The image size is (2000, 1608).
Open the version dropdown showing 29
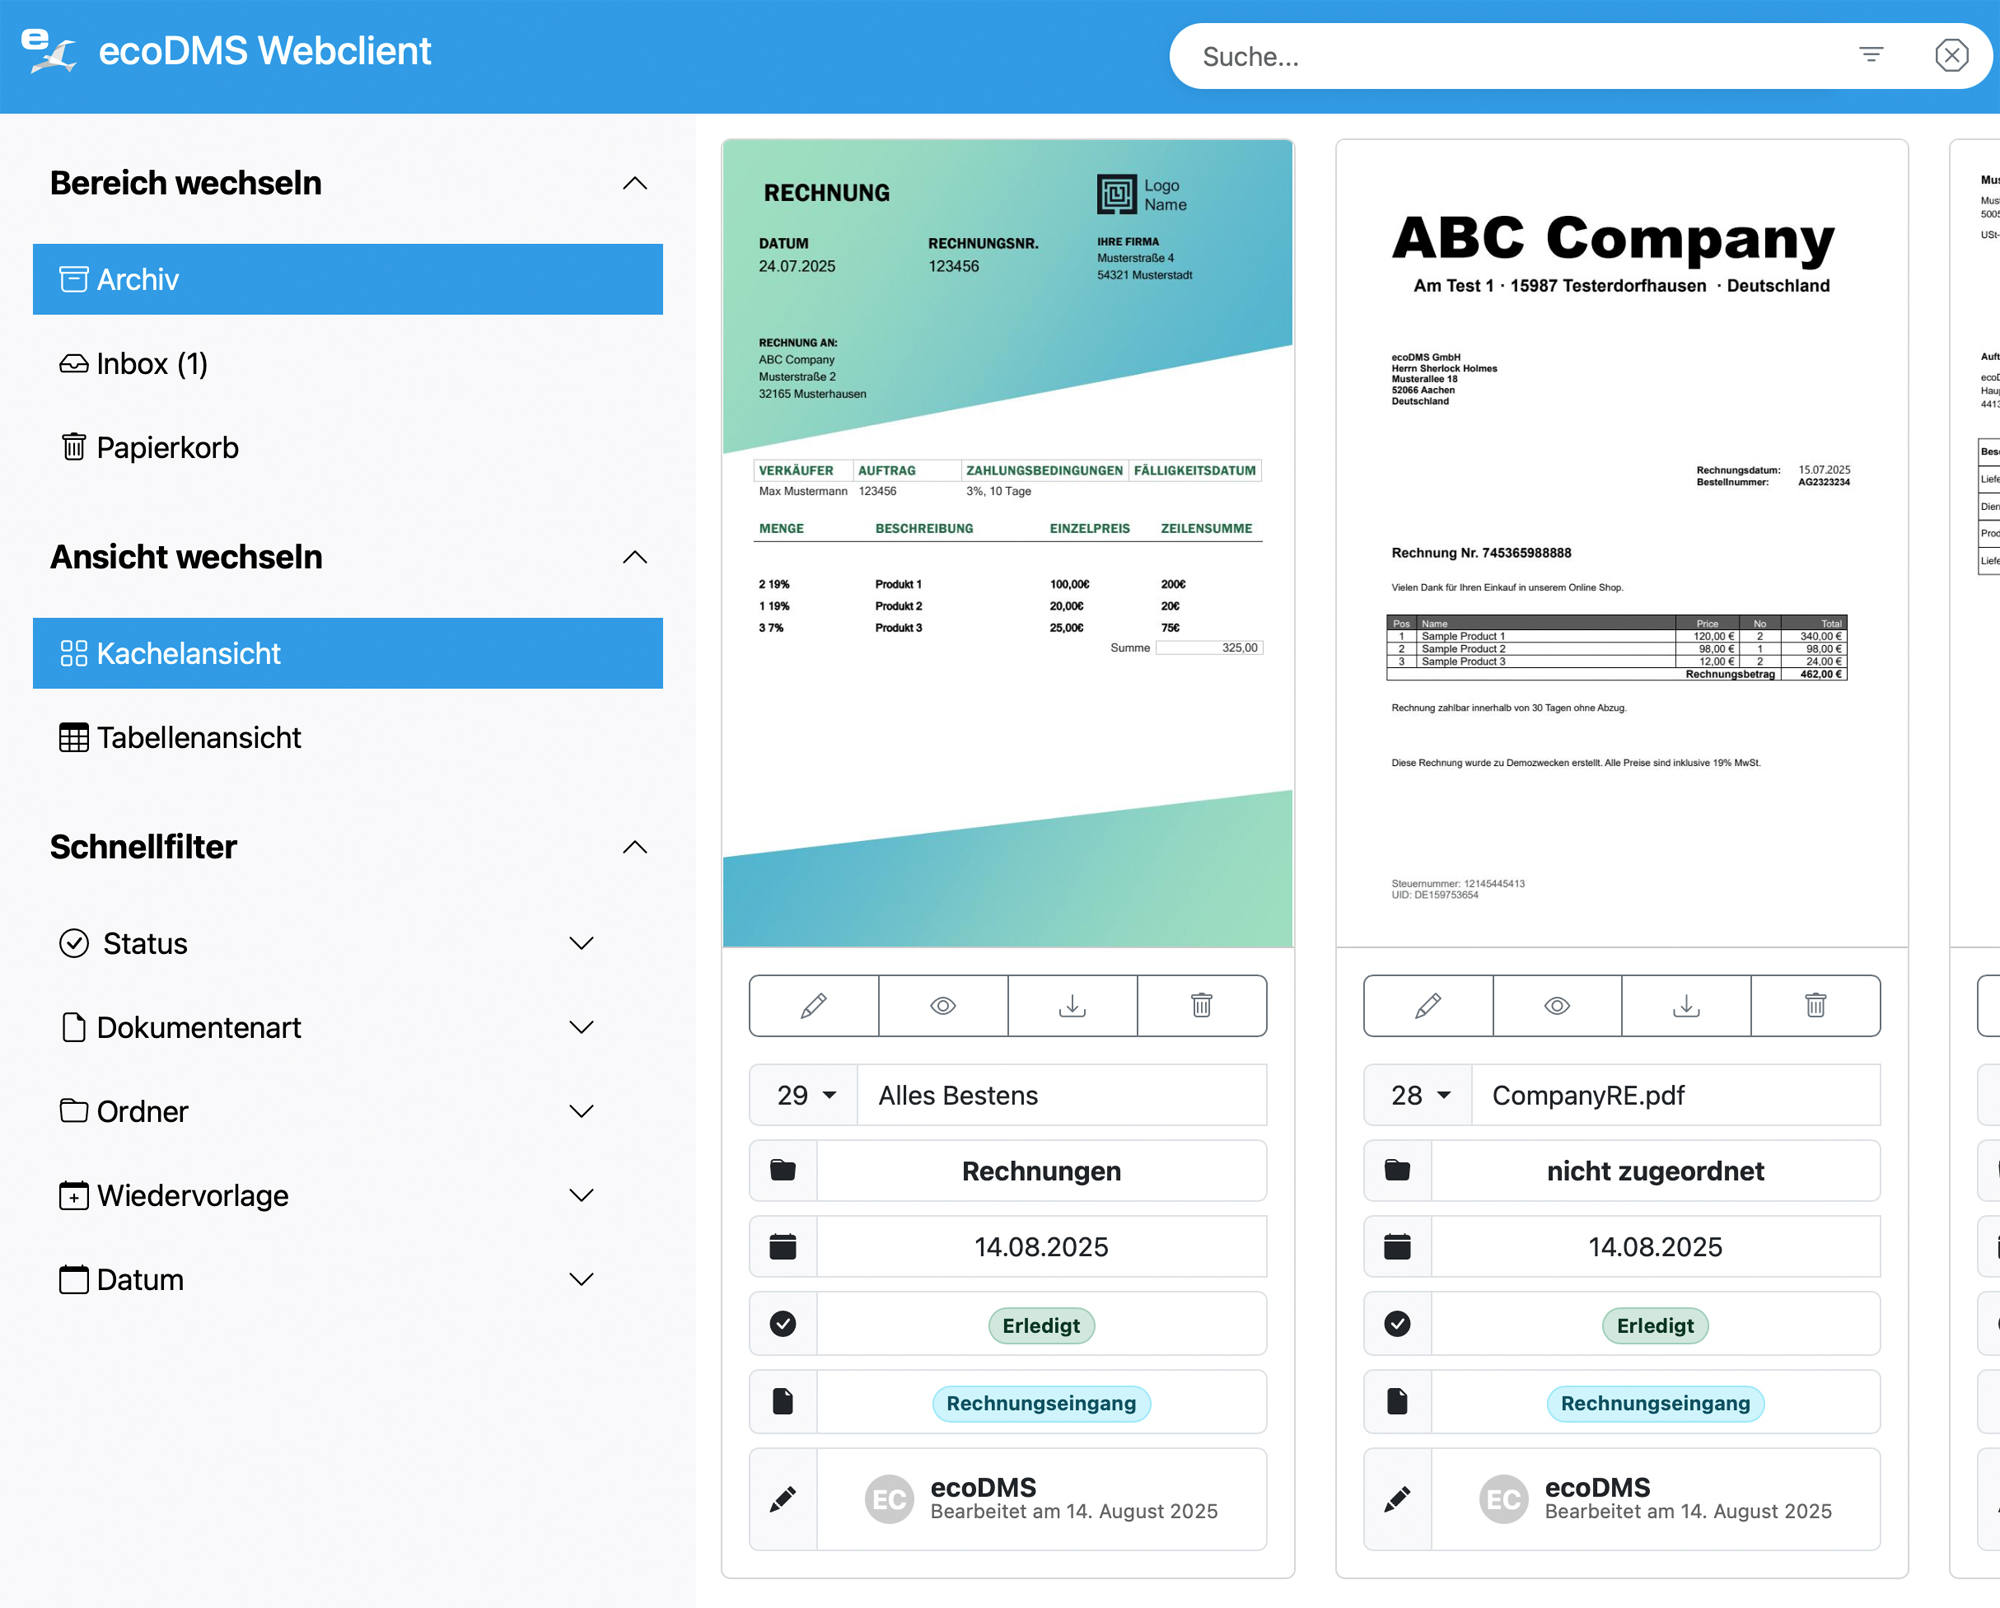805,1095
